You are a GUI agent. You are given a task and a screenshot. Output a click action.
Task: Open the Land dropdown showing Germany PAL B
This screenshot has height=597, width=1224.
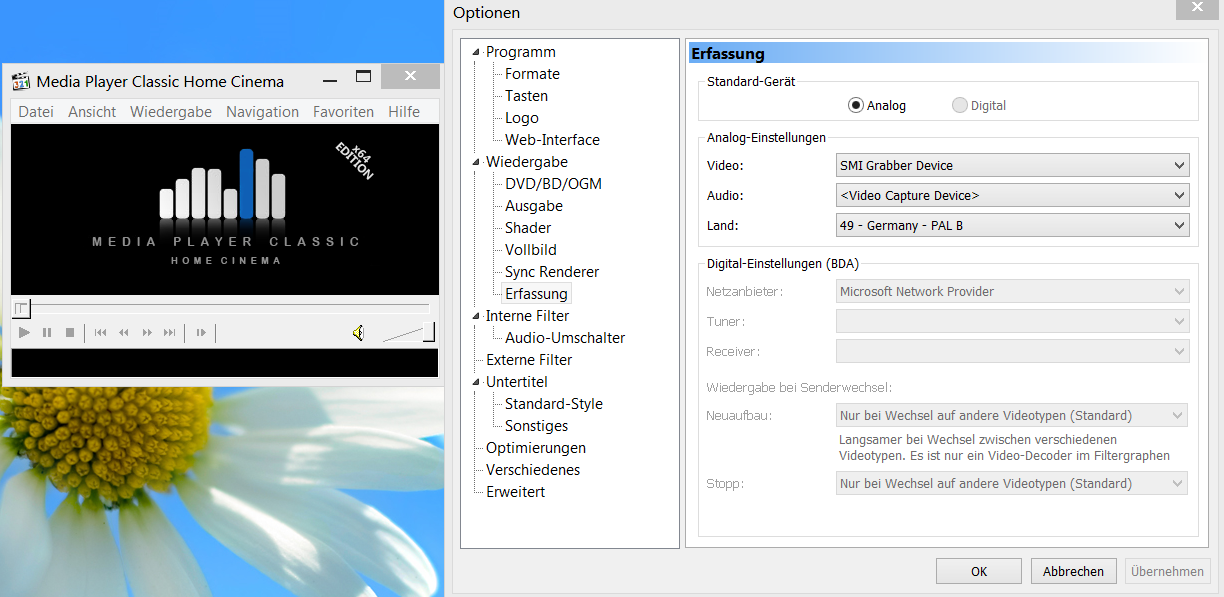[x=1012, y=225]
